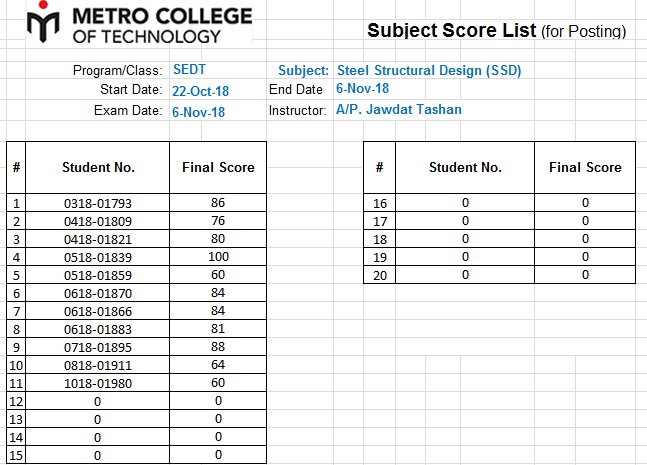Select program value 'SEDT'

click(x=189, y=69)
